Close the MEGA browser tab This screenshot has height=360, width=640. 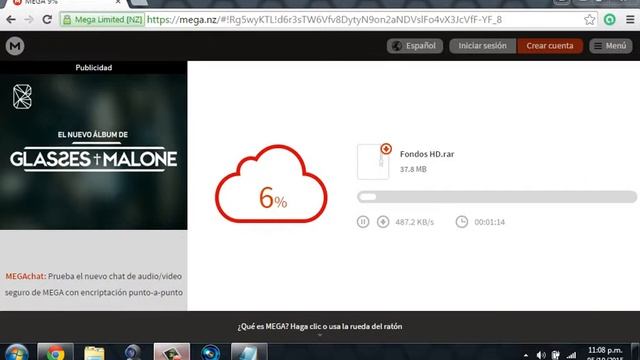[x=118, y=2]
